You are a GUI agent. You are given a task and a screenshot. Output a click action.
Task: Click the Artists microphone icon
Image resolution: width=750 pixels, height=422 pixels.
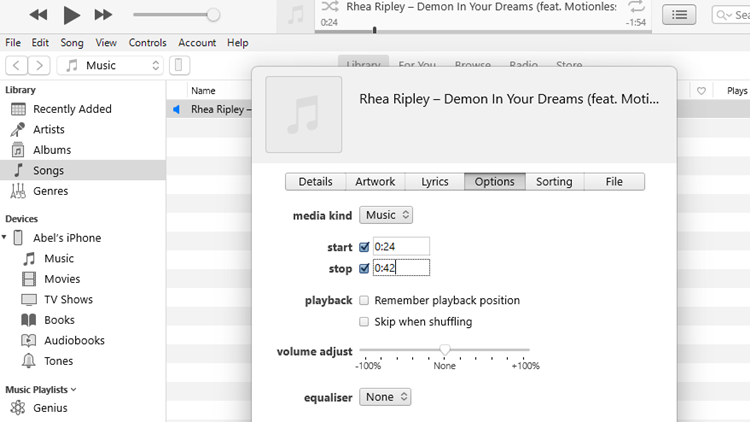[x=18, y=130]
